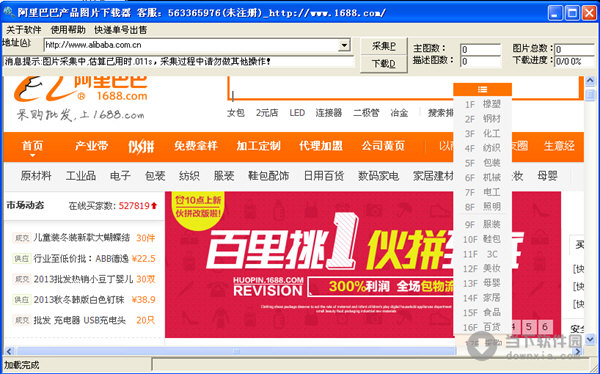600x374 pixels.
Task: Click the app icon in title bar
Action: (8, 12)
